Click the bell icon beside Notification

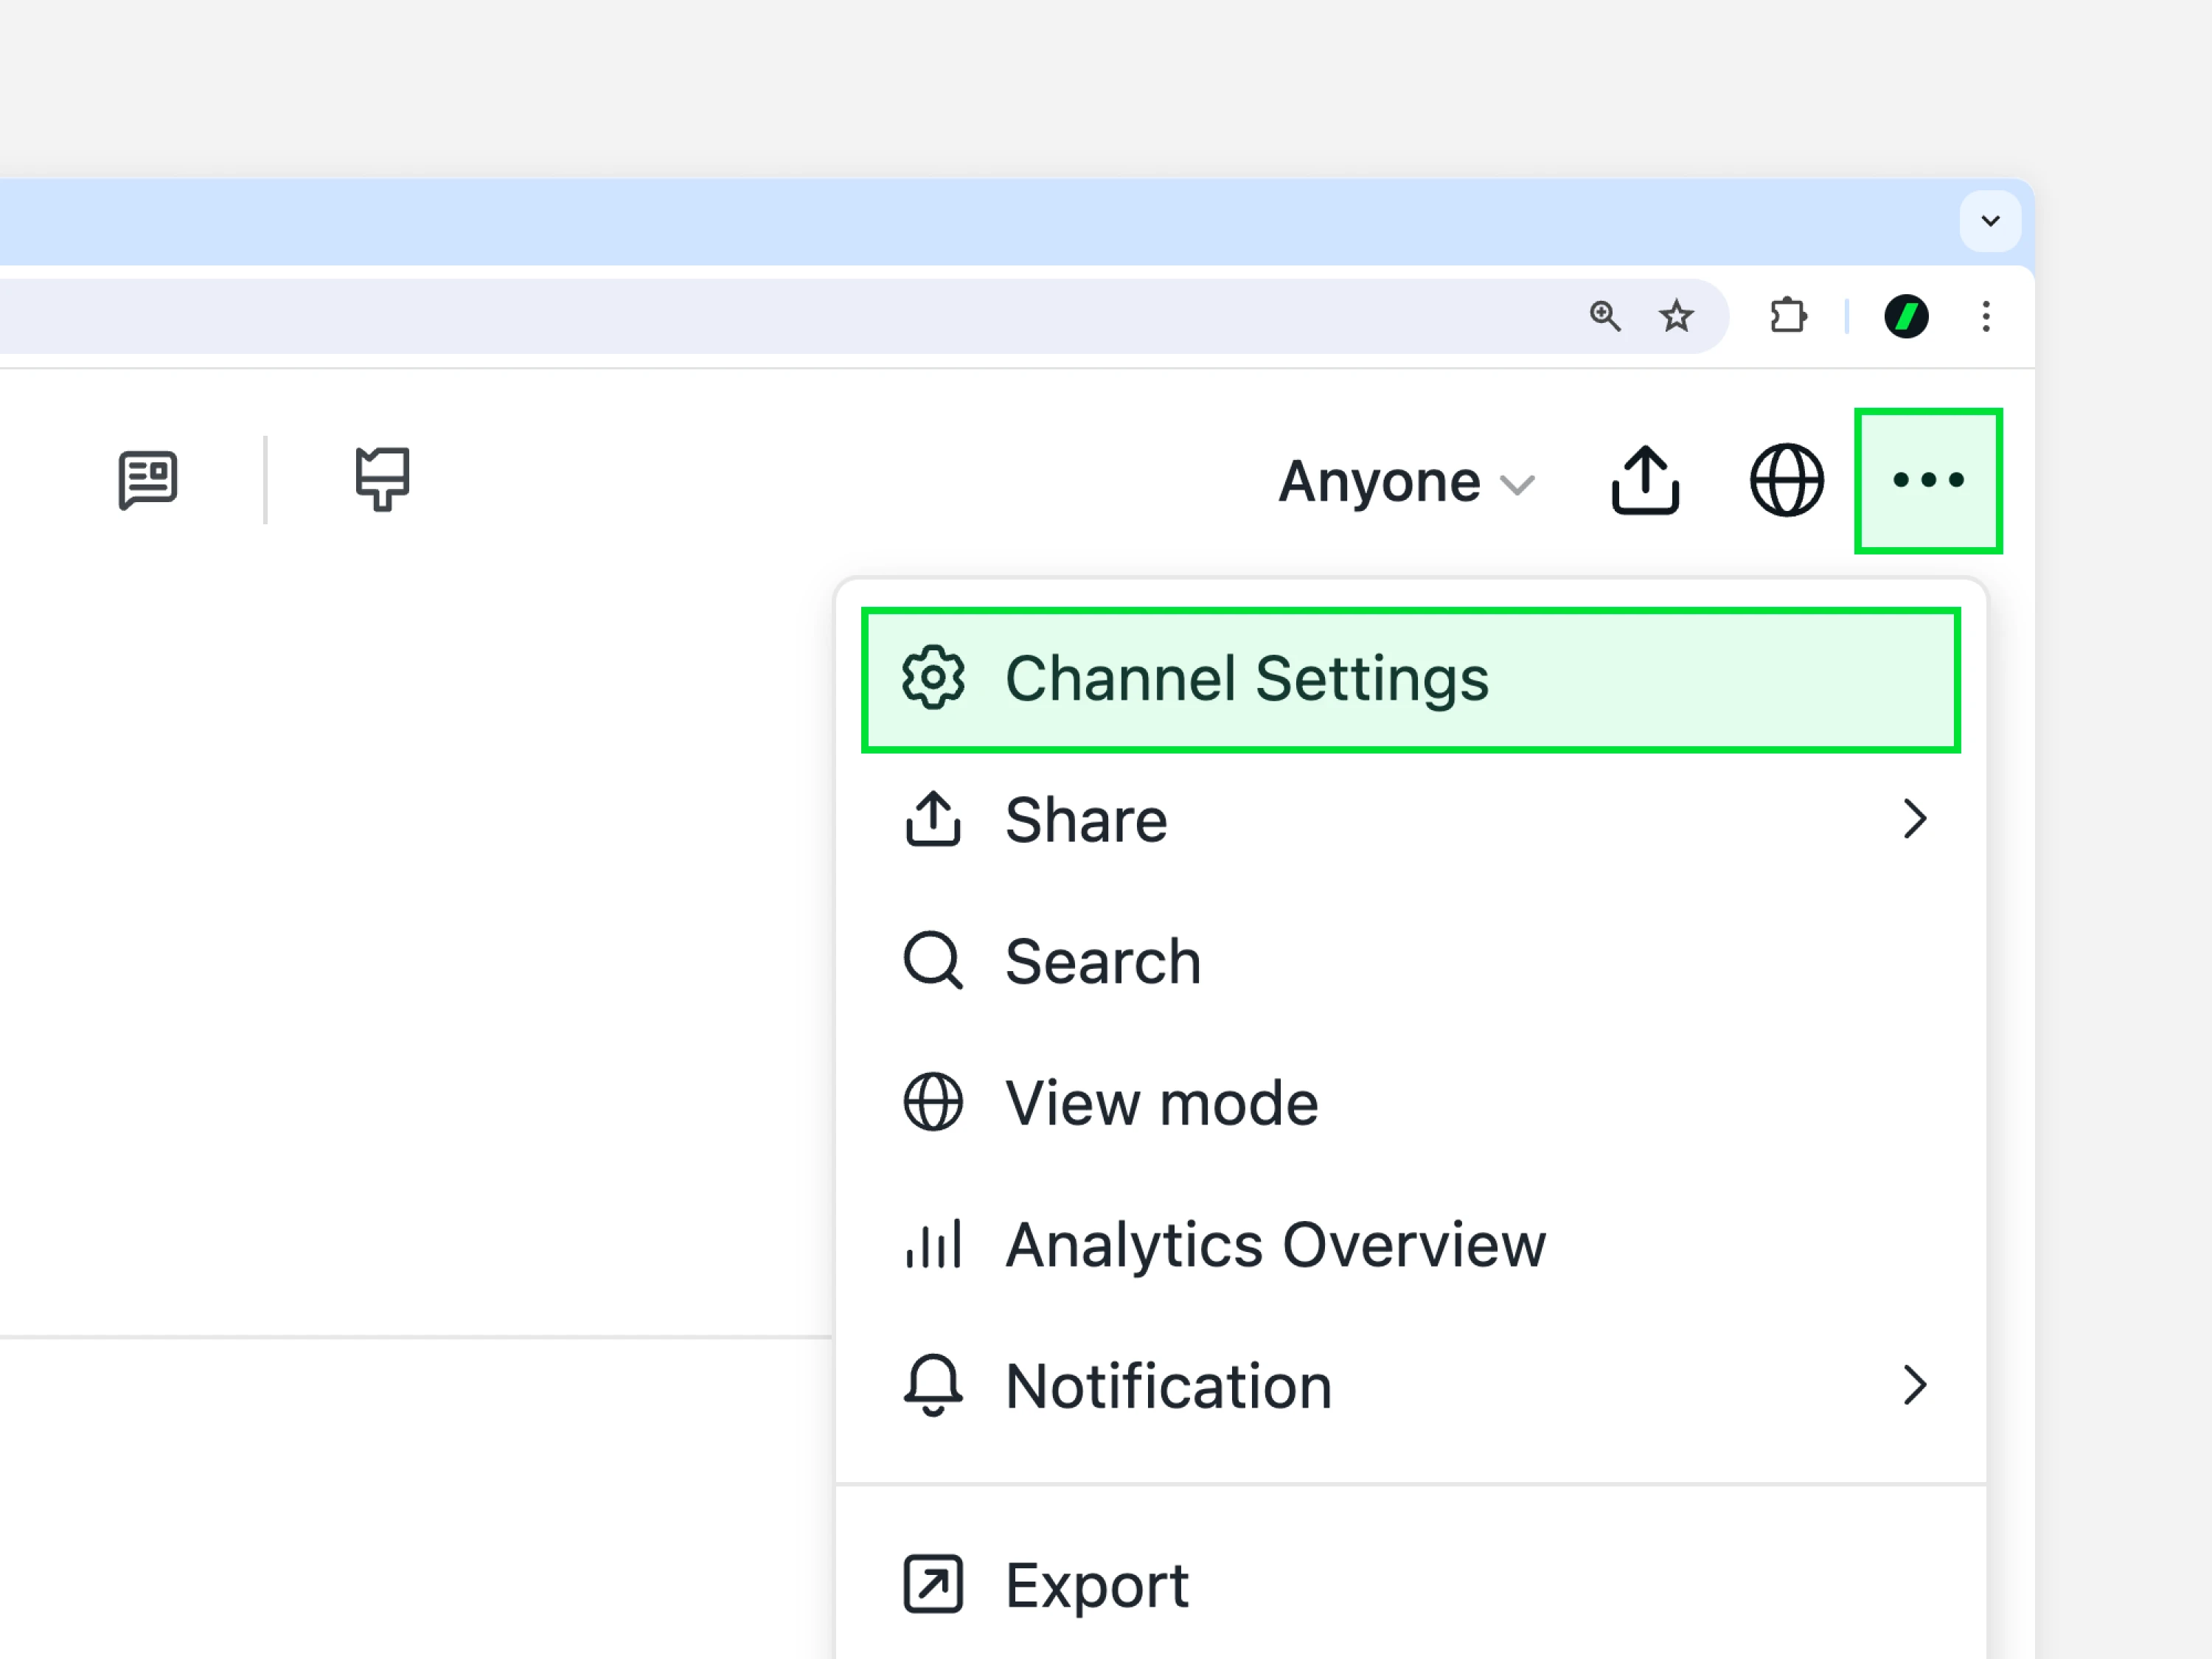tap(933, 1386)
